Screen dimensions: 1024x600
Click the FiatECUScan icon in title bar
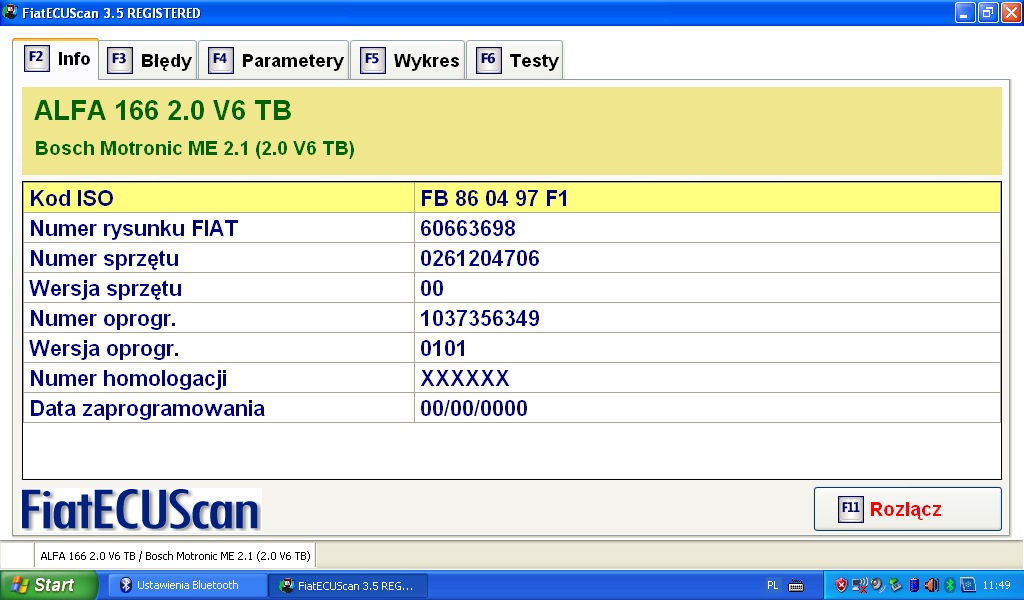click(x=10, y=12)
